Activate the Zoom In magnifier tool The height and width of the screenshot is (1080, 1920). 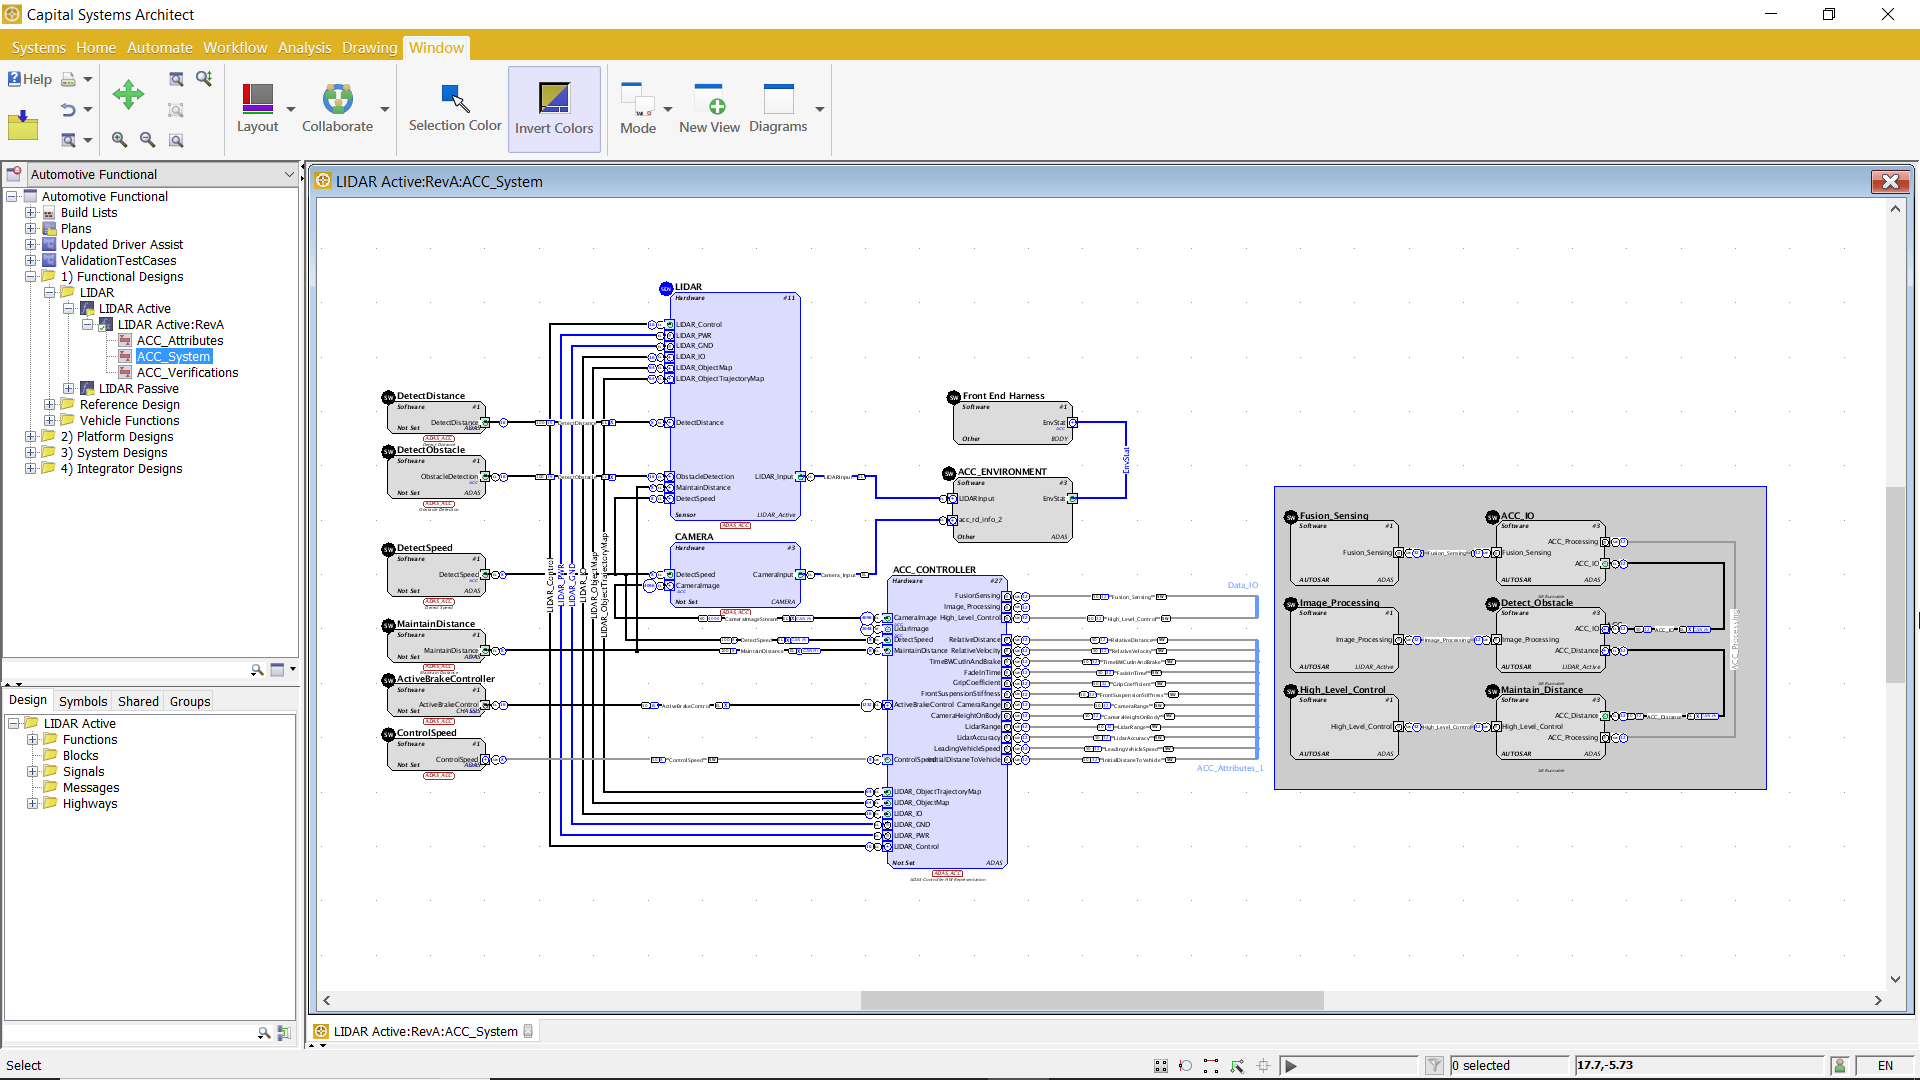(118, 140)
